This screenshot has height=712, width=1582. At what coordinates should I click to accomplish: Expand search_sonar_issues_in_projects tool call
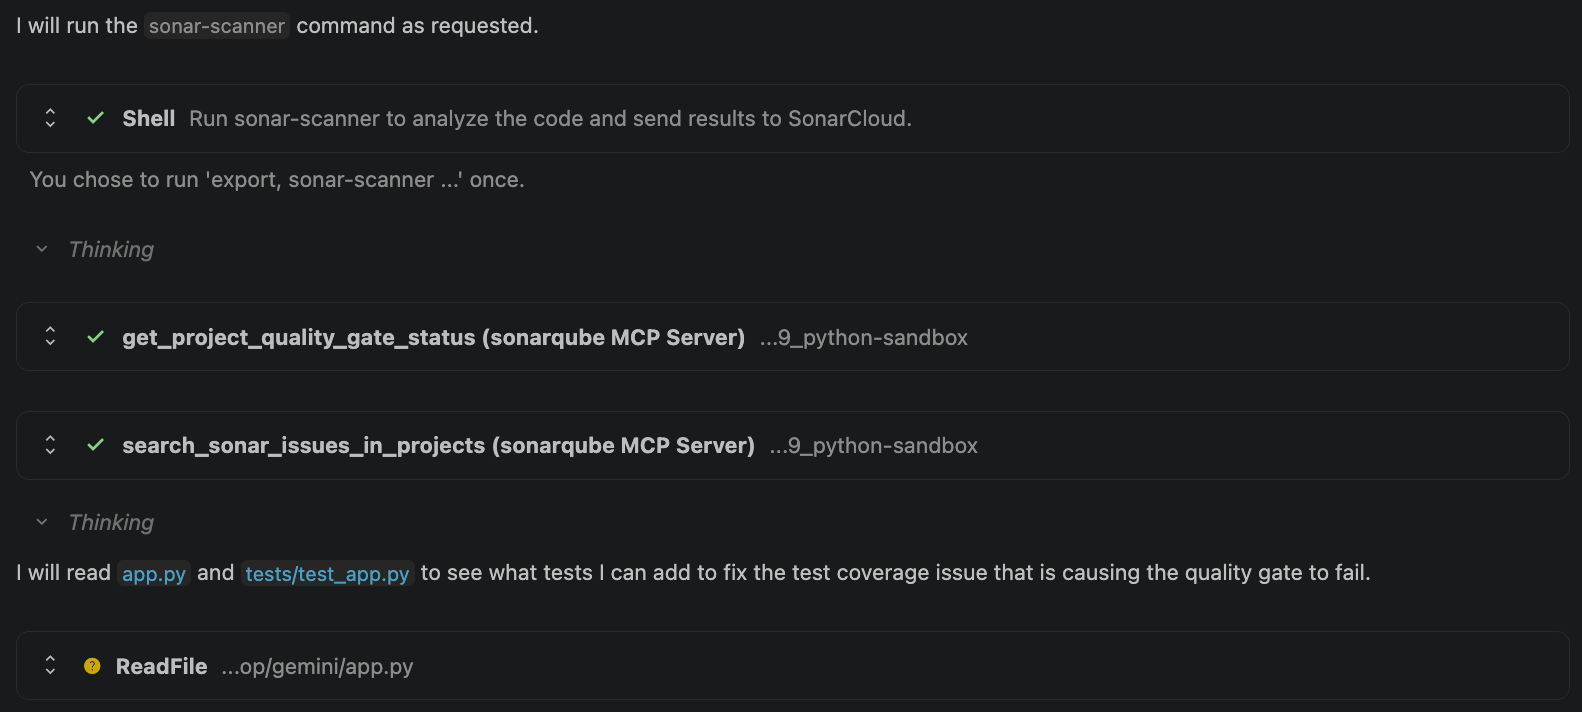tap(50, 445)
